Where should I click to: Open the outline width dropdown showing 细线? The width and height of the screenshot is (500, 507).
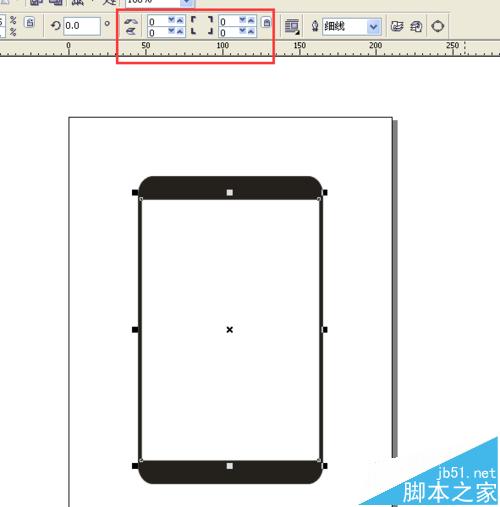click(x=374, y=26)
